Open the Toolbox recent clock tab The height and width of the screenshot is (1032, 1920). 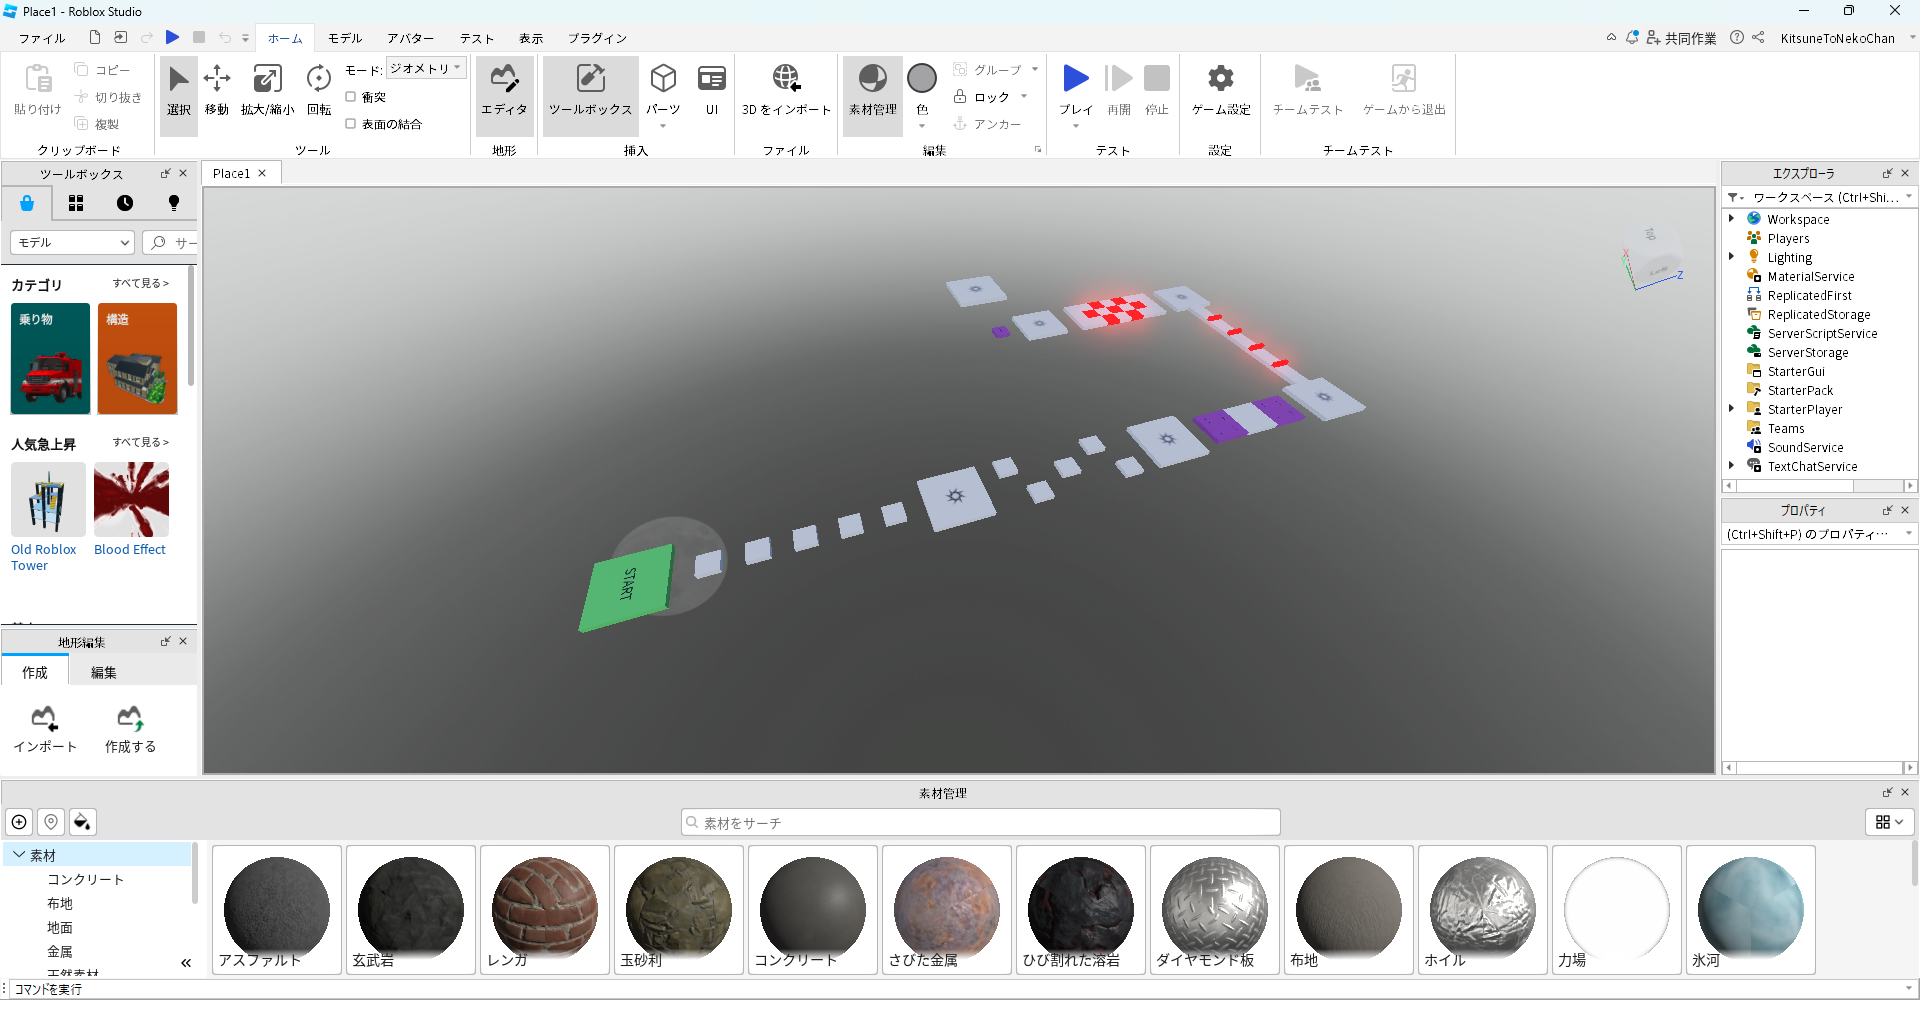coord(125,204)
